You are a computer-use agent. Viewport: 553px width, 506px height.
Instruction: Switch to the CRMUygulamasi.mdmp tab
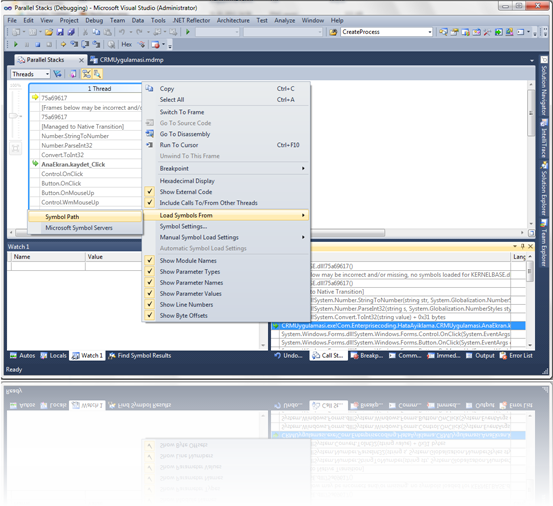tap(127, 60)
